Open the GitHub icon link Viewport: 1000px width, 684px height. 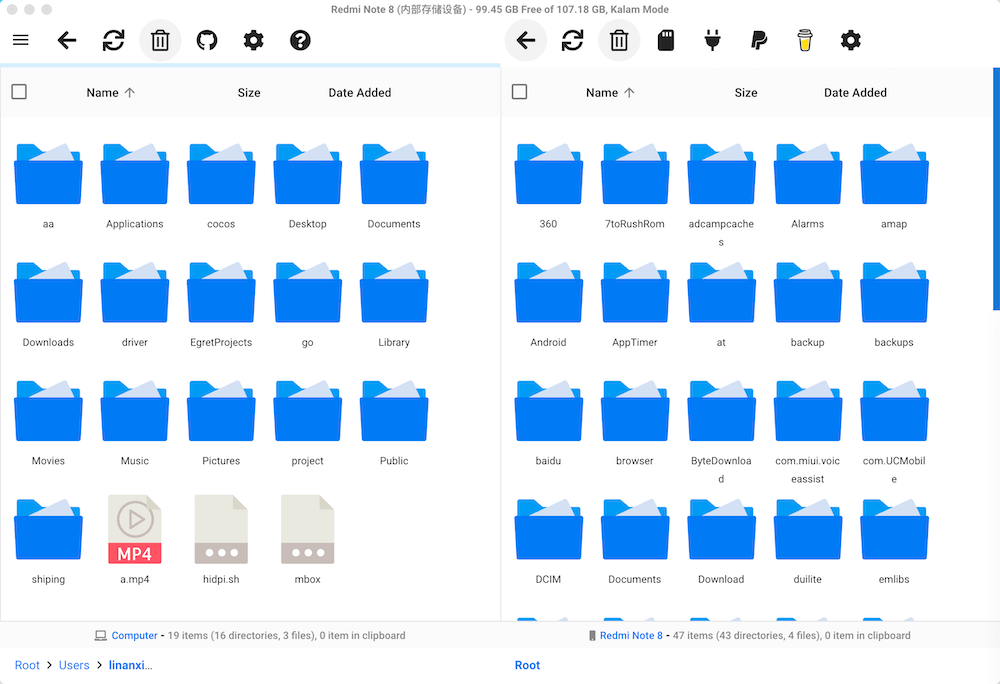tap(207, 40)
